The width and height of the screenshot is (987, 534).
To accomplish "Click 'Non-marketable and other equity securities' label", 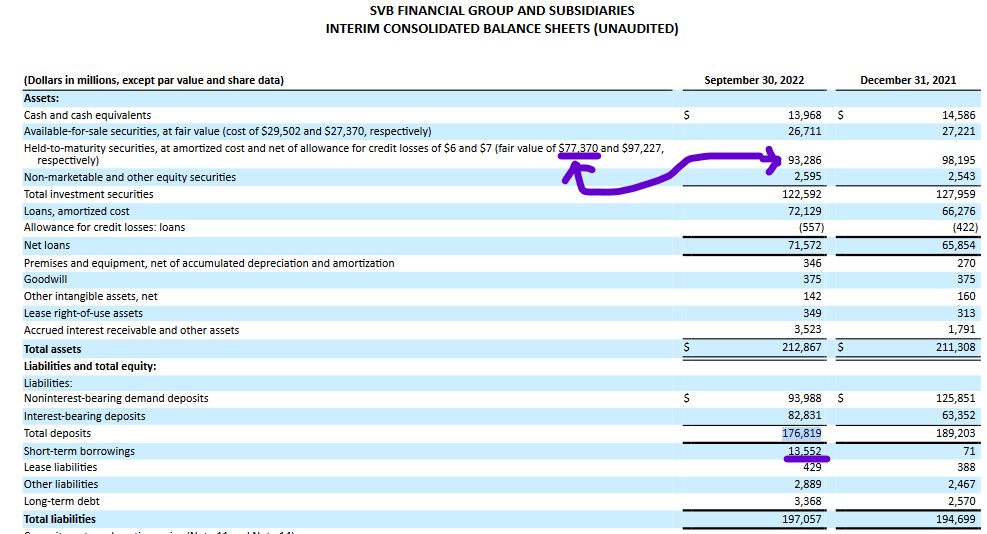I will [130, 178].
